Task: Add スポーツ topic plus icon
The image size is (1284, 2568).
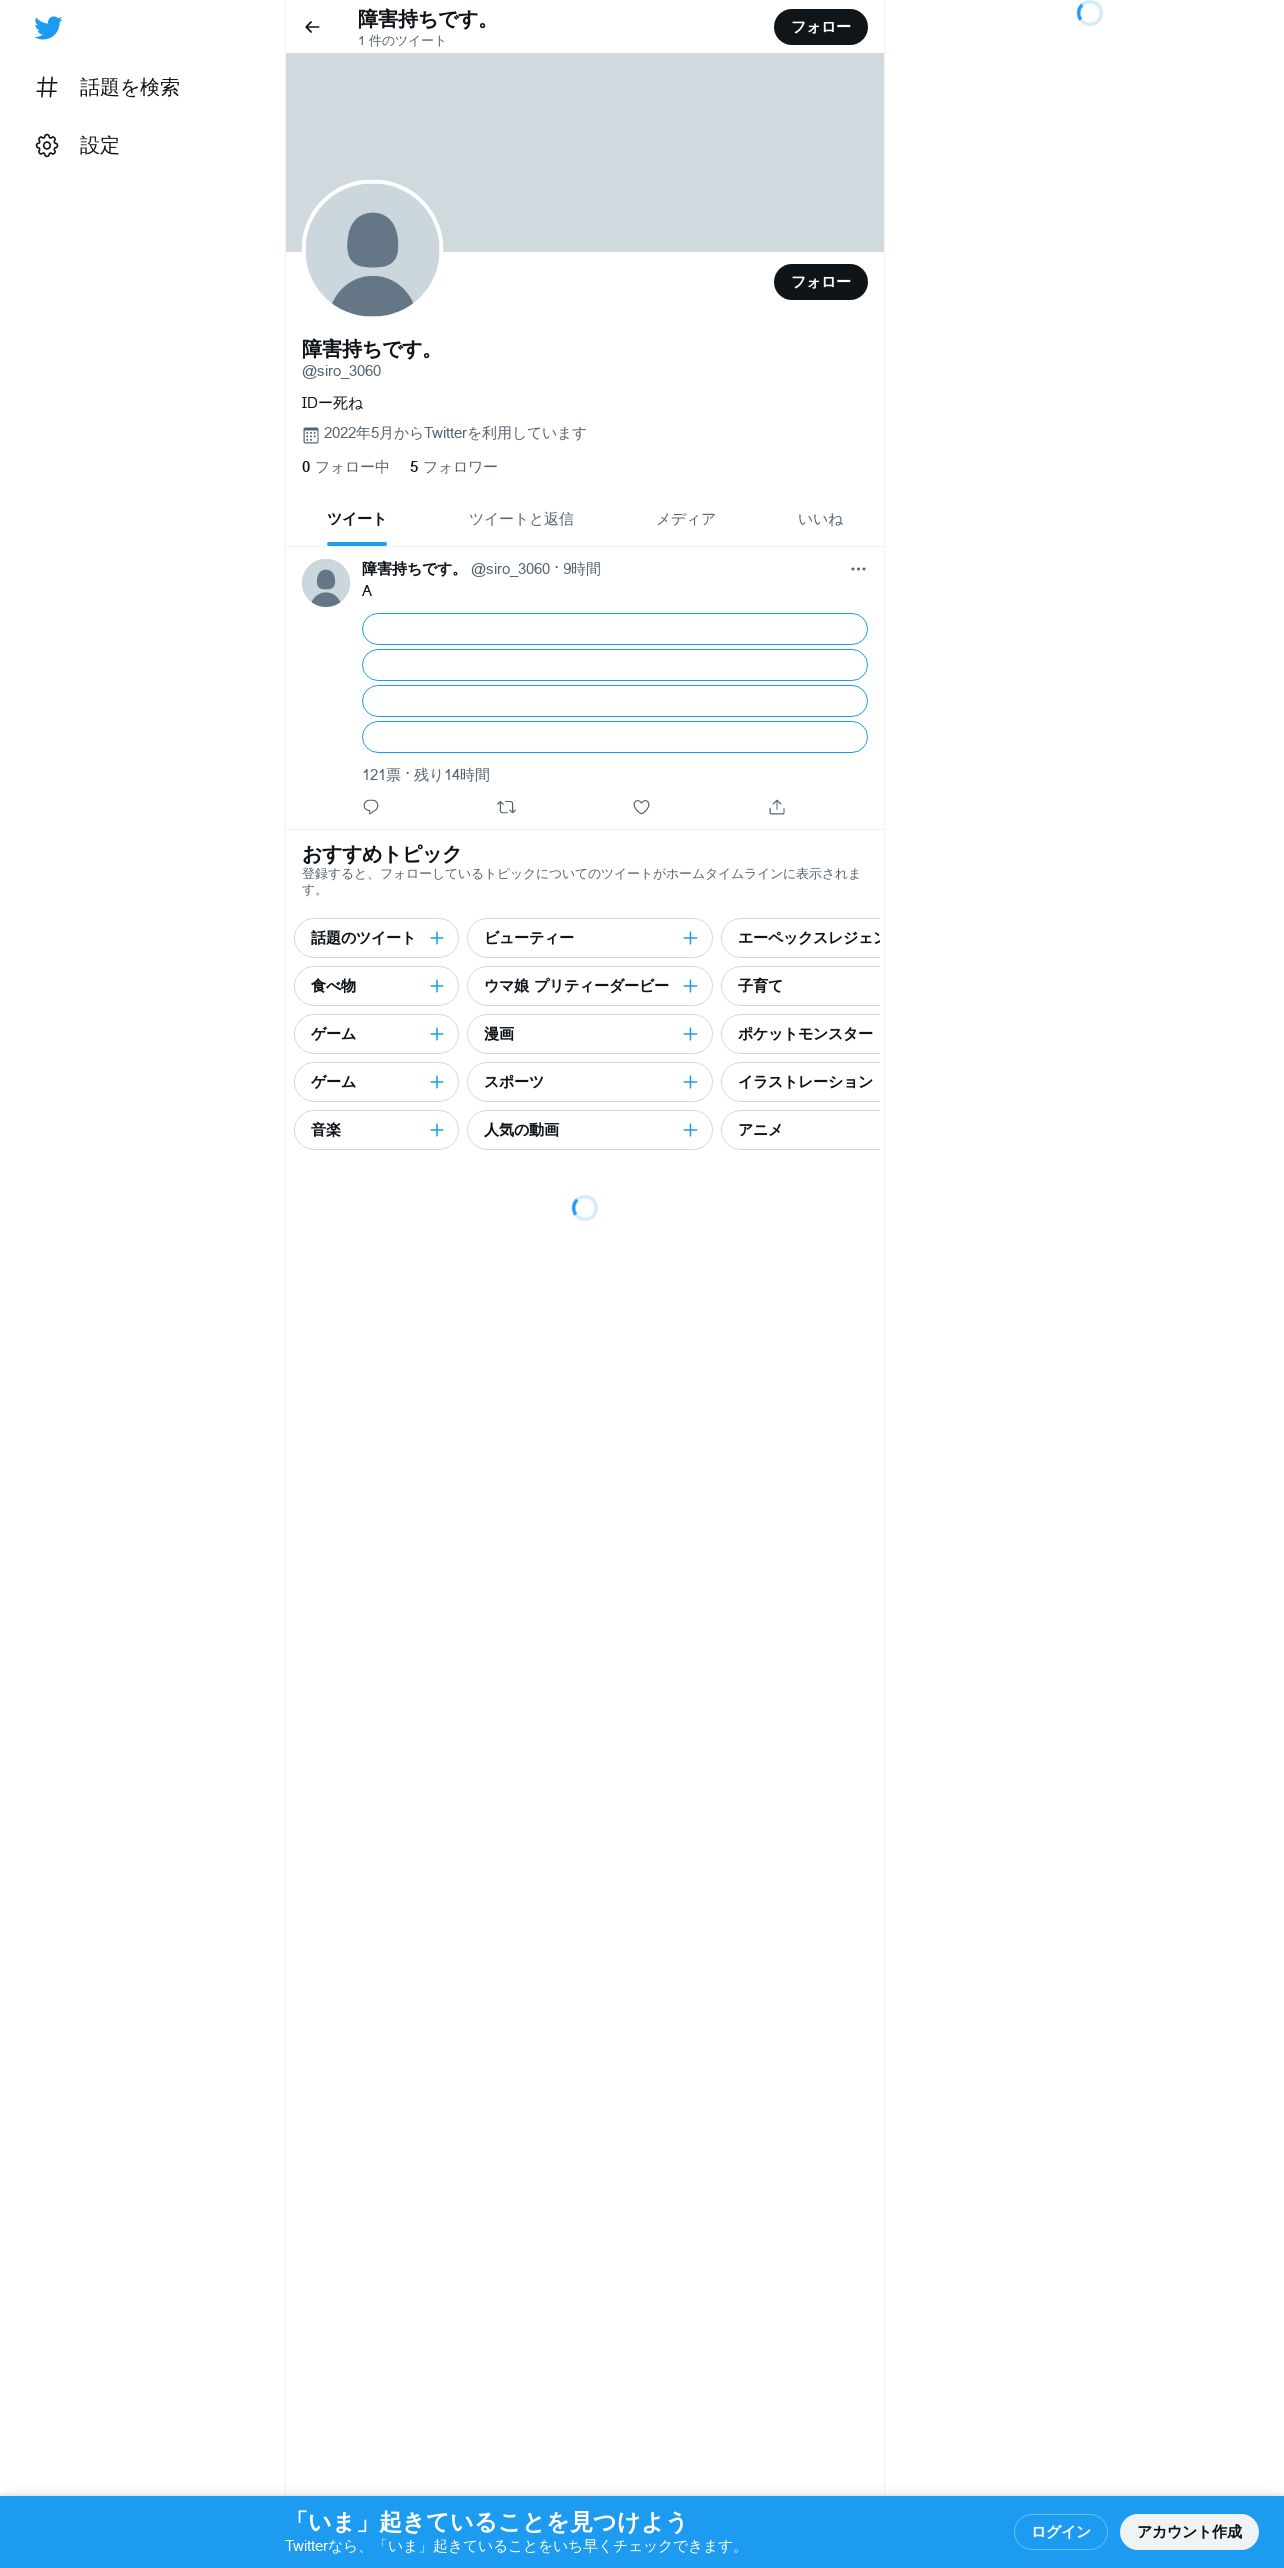Action: tap(690, 1082)
